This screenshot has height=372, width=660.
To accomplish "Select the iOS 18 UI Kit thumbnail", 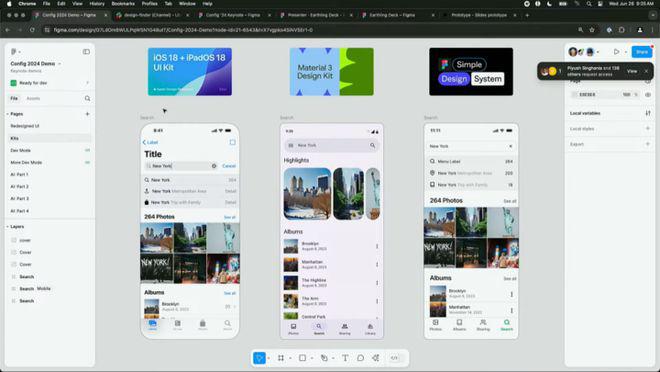I will tap(190, 72).
